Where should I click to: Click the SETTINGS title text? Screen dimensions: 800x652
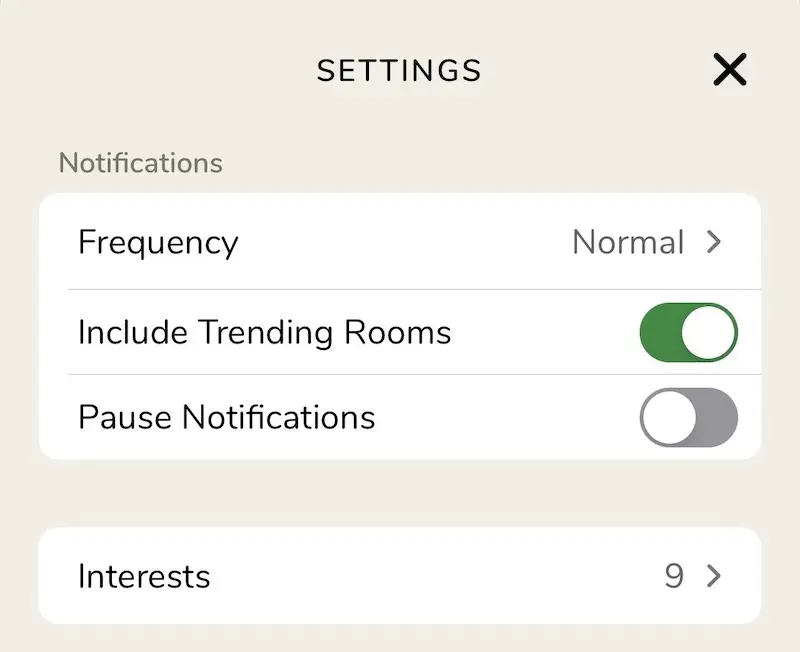click(x=399, y=70)
